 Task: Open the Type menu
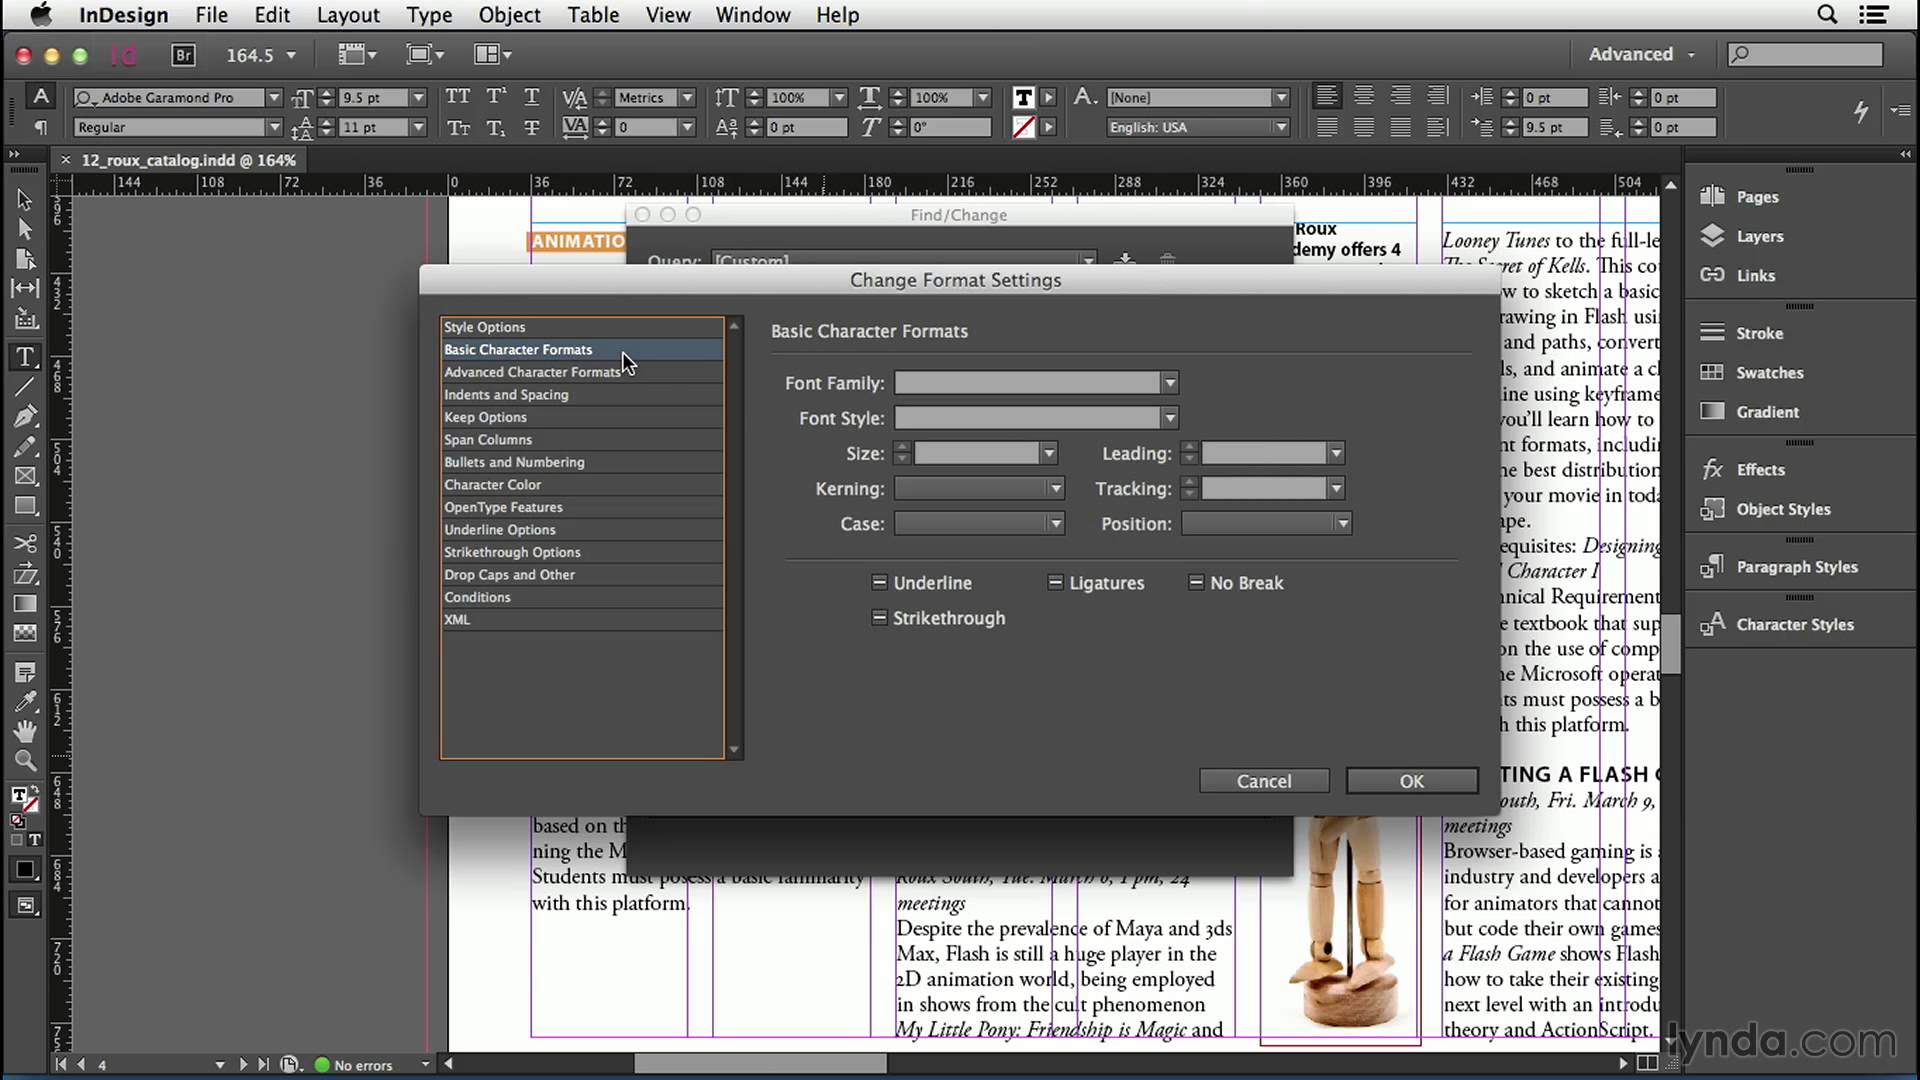(x=429, y=15)
